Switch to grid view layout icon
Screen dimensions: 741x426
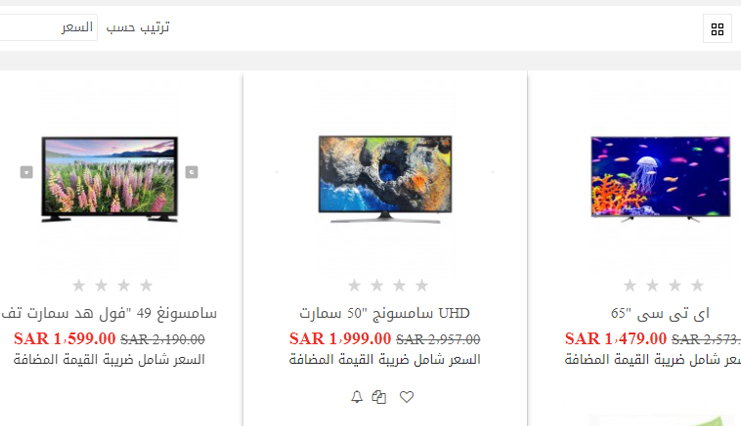pos(717,29)
